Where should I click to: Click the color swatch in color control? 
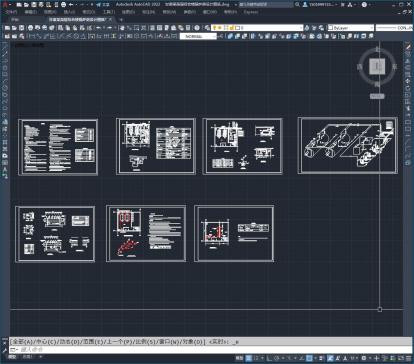(330, 28)
